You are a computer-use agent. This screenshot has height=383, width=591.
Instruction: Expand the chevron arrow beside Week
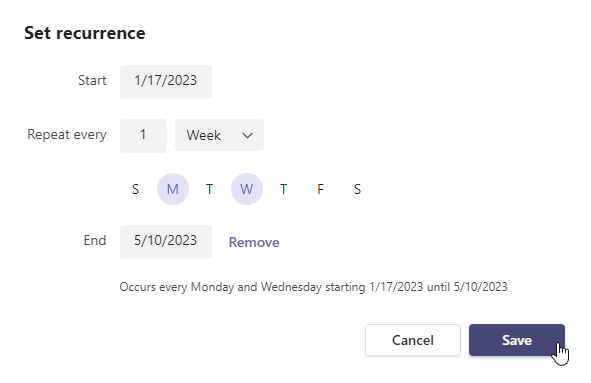247,135
